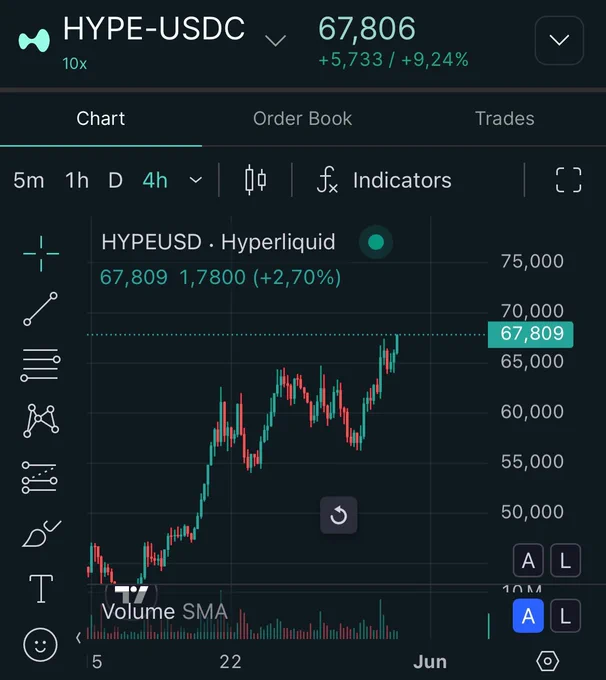Screen dimensions: 606x680
Task: Open the emoji sticker tool
Action: point(40,645)
